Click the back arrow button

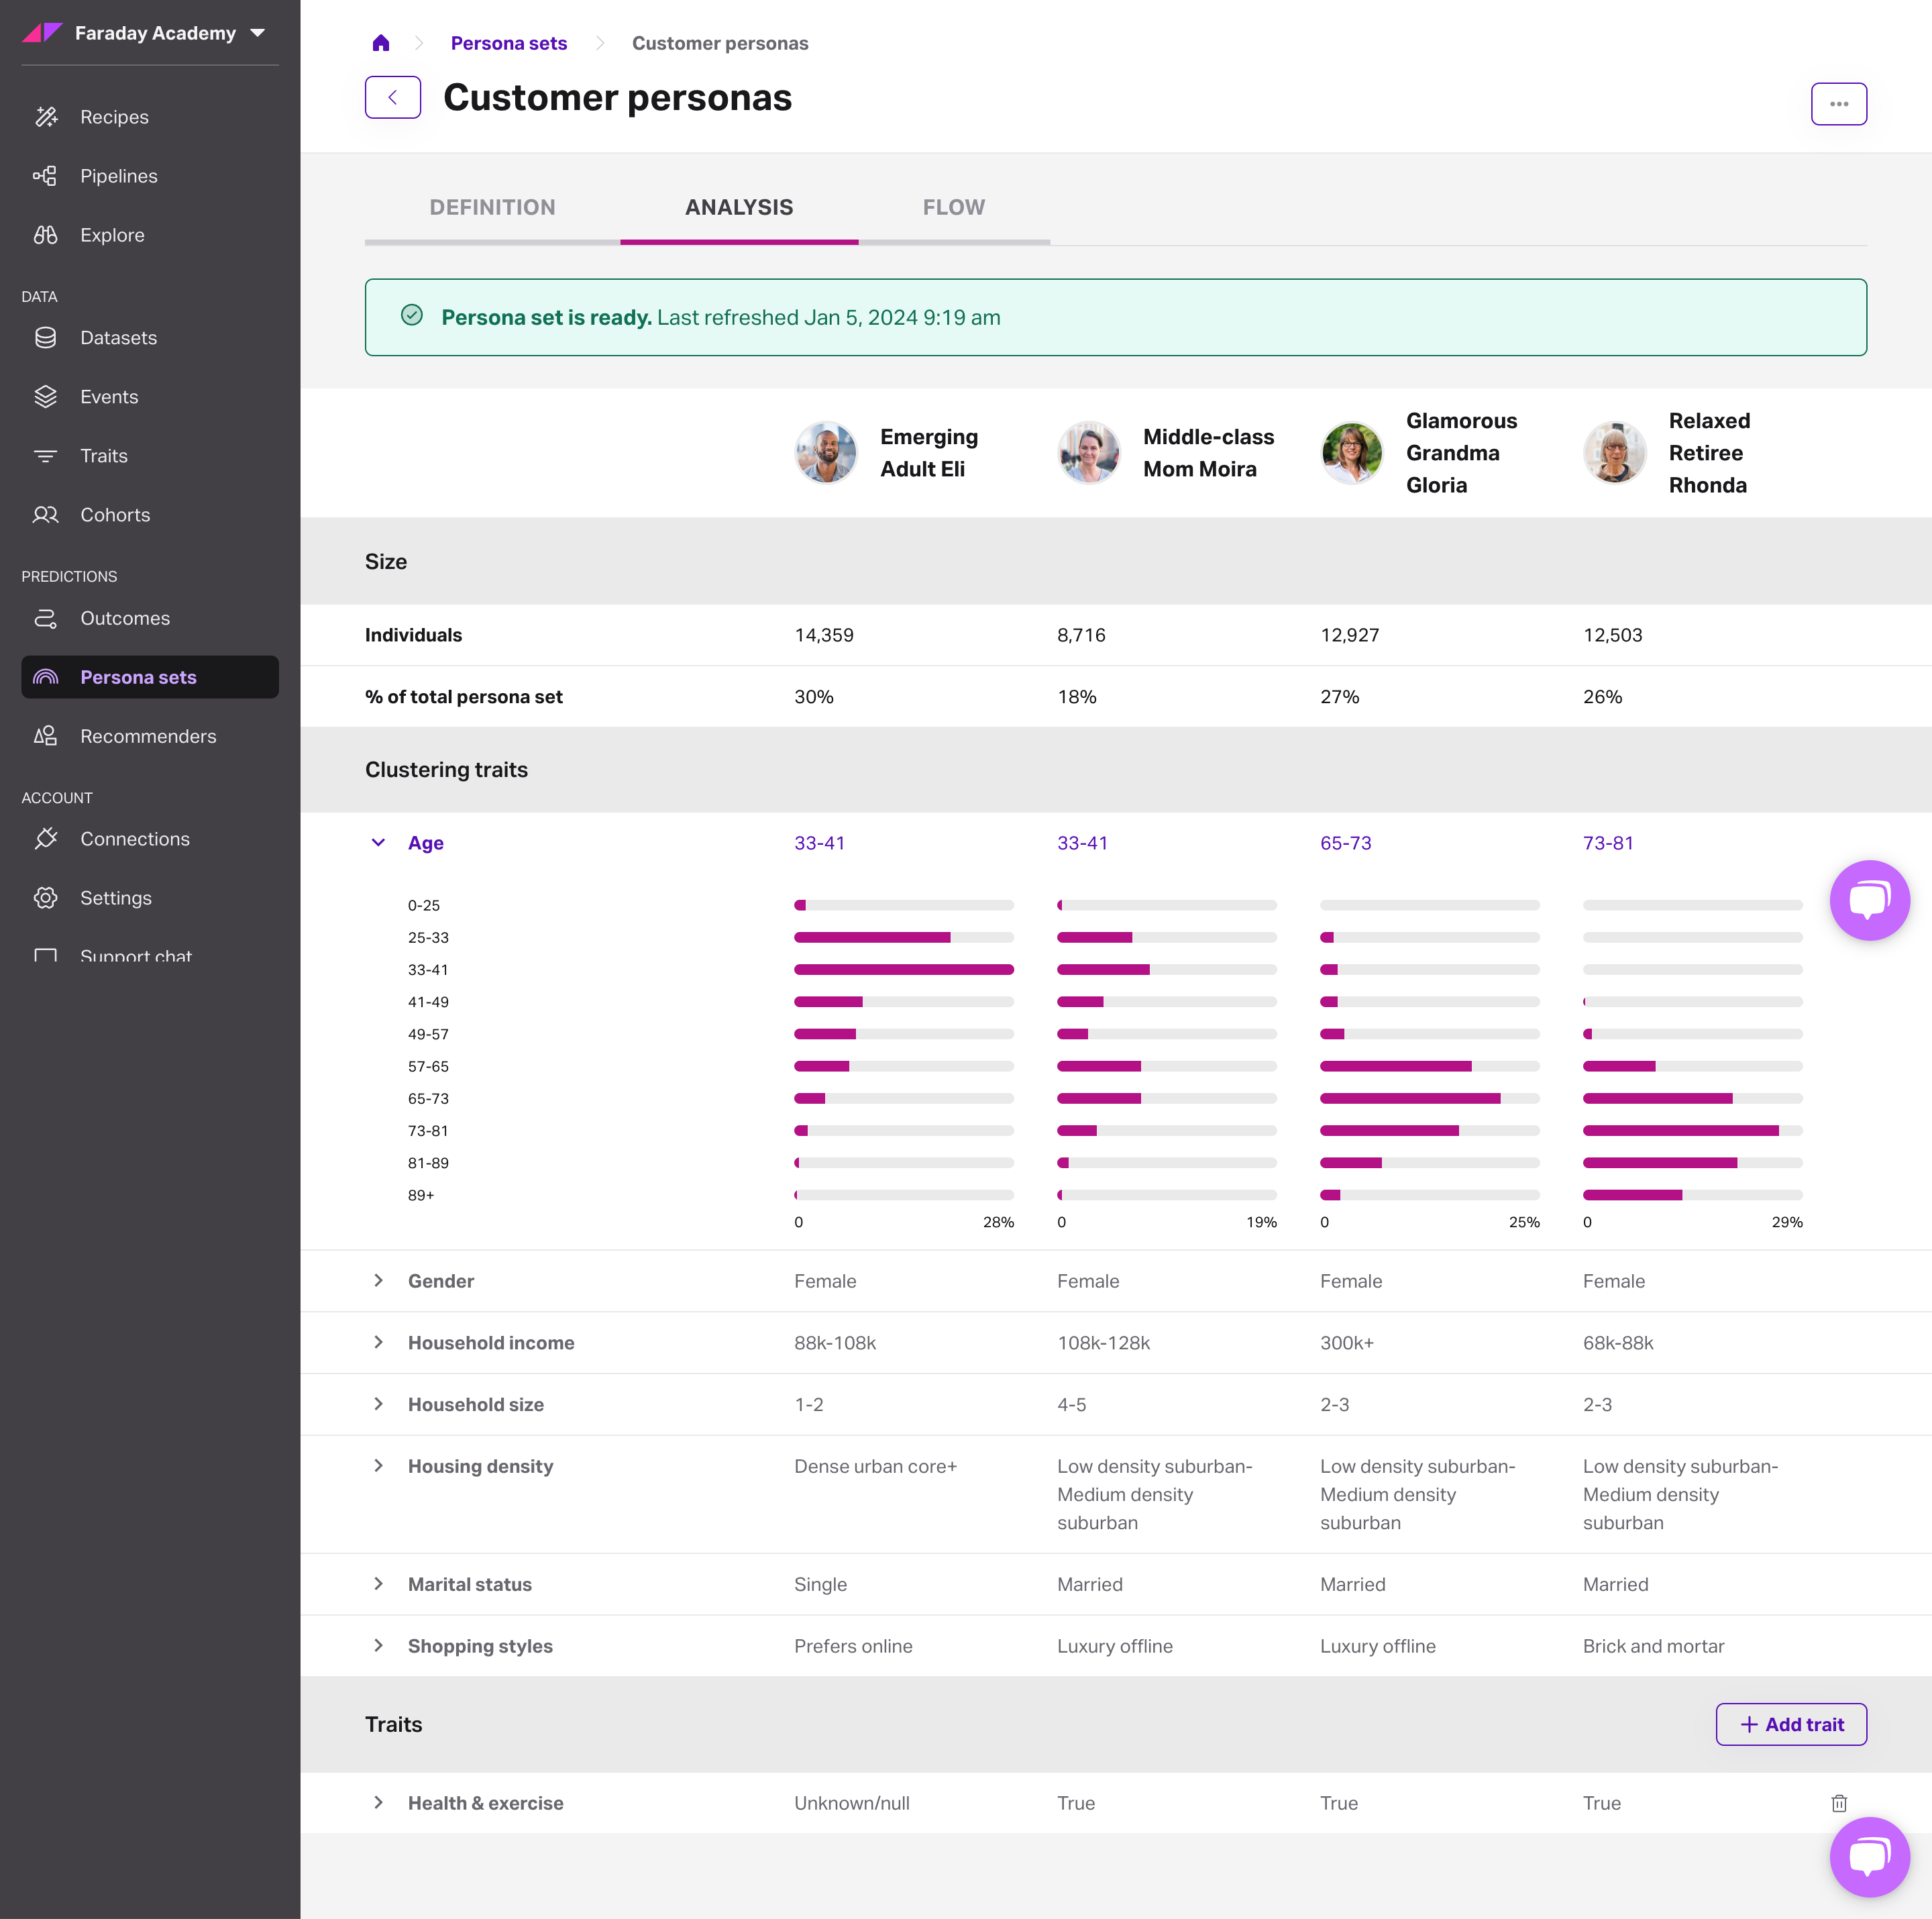[x=392, y=97]
